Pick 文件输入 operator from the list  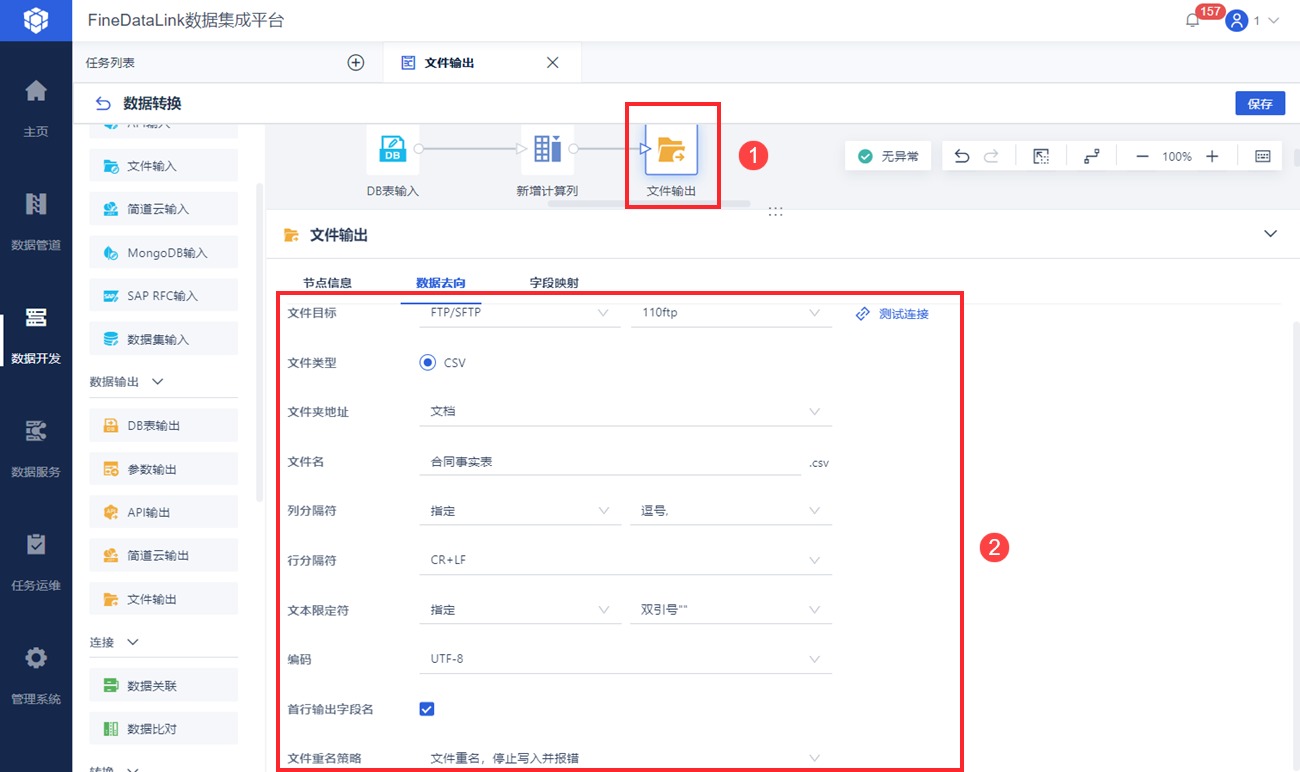click(164, 166)
